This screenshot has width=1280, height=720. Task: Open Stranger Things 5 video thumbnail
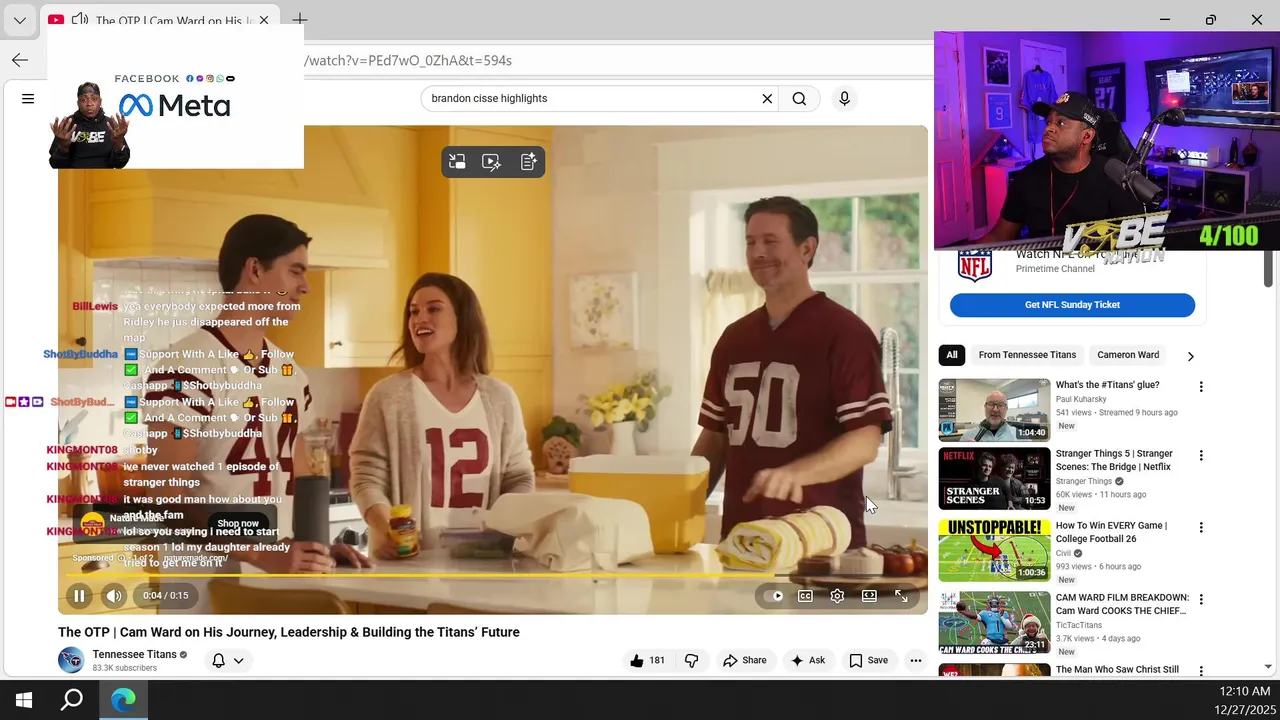point(994,478)
